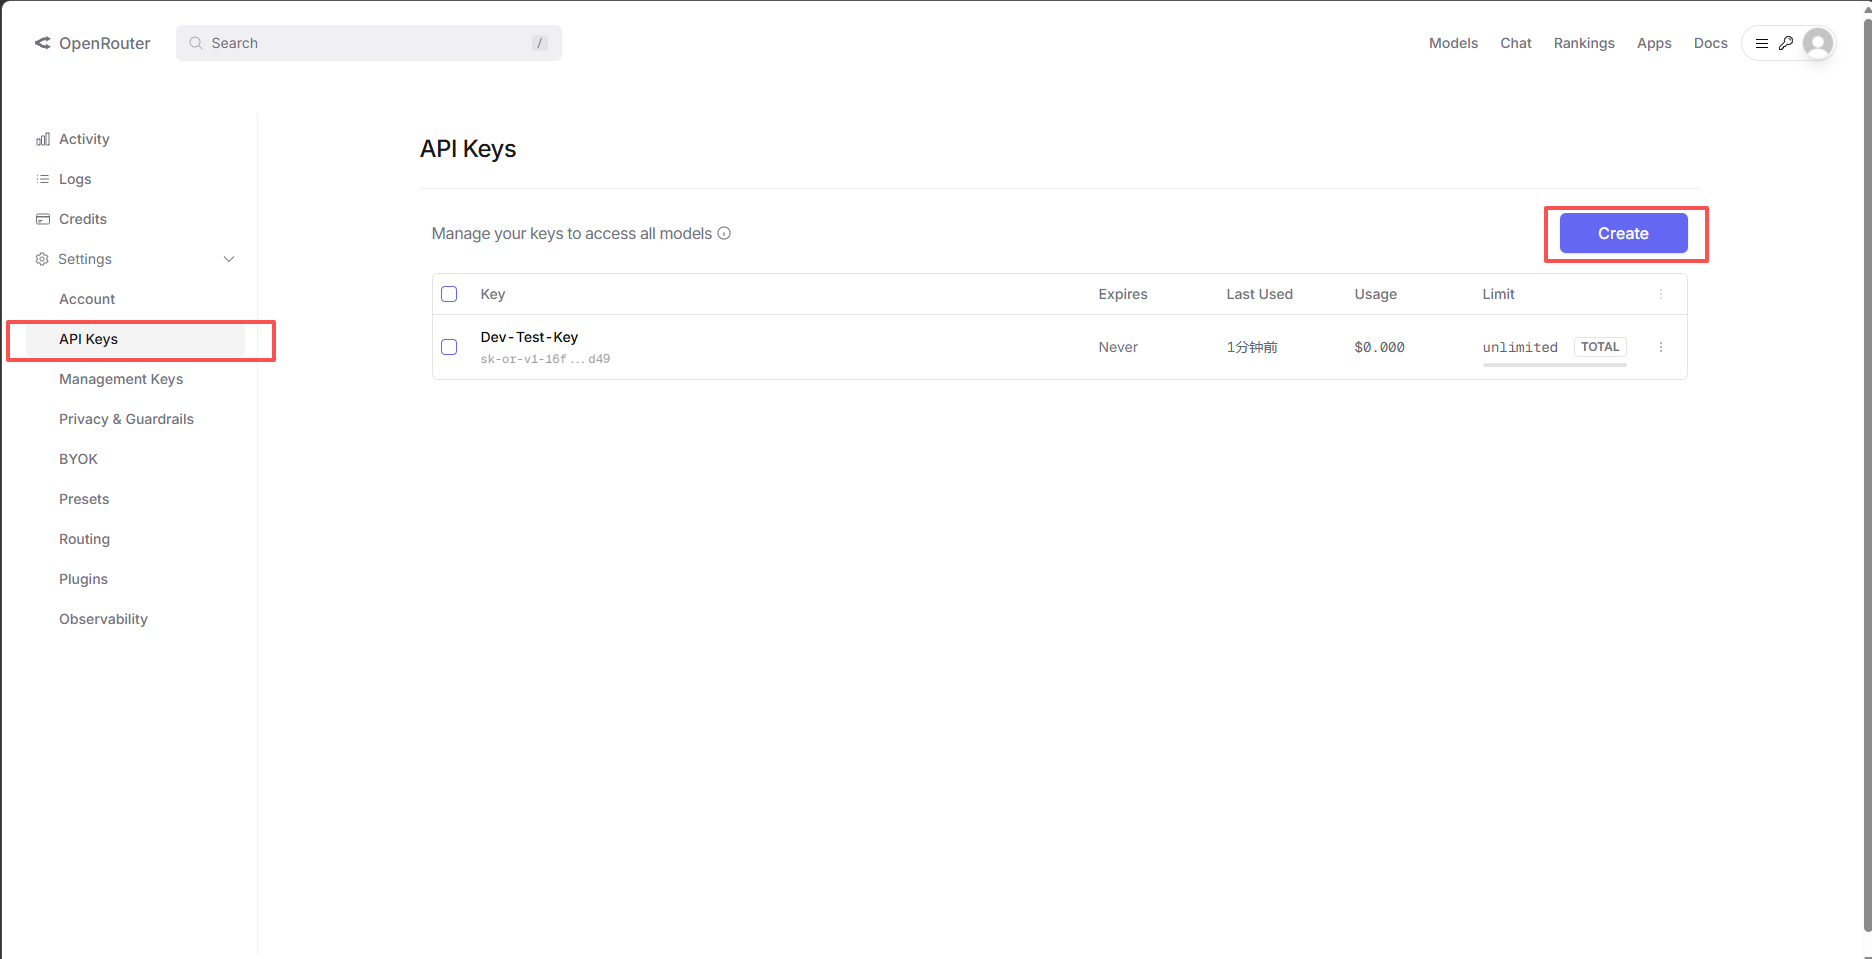The height and width of the screenshot is (959, 1872).
Task: Open Apps in the top navigation
Action: pos(1654,43)
